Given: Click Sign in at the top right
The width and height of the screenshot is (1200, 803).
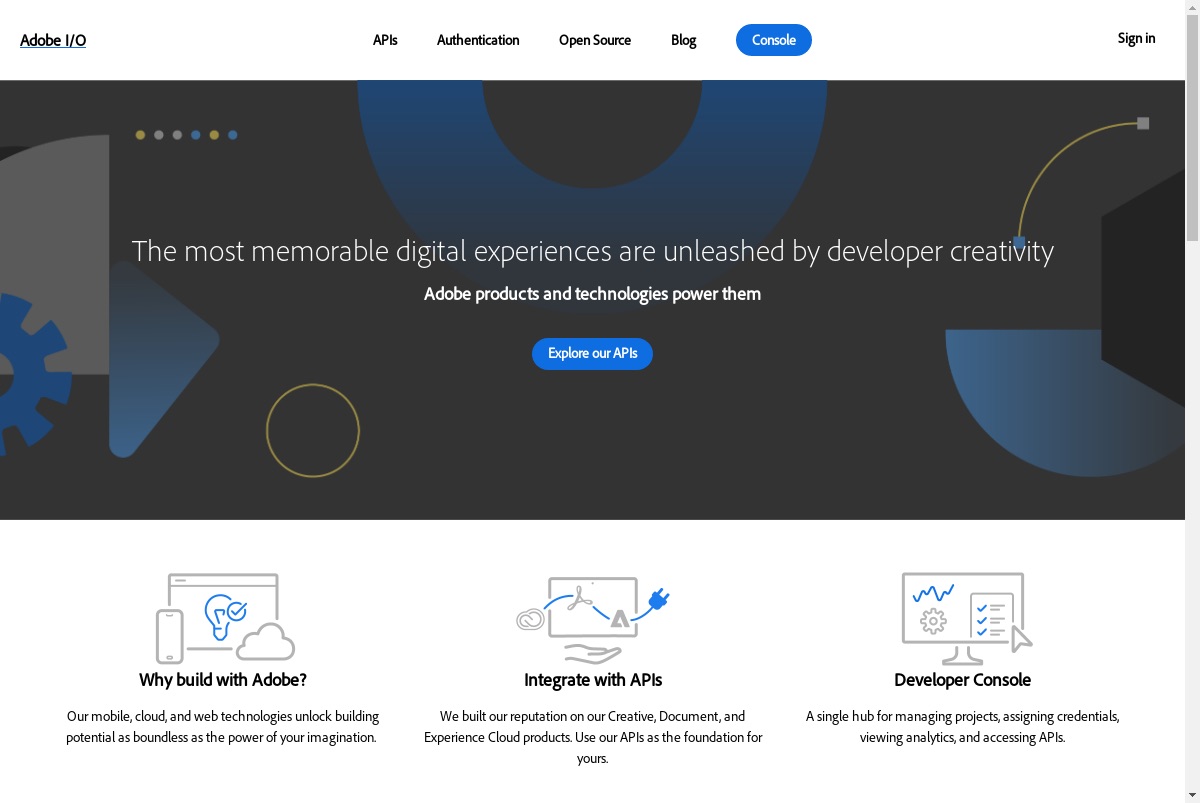Looking at the screenshot, I should click(1136, 38).
